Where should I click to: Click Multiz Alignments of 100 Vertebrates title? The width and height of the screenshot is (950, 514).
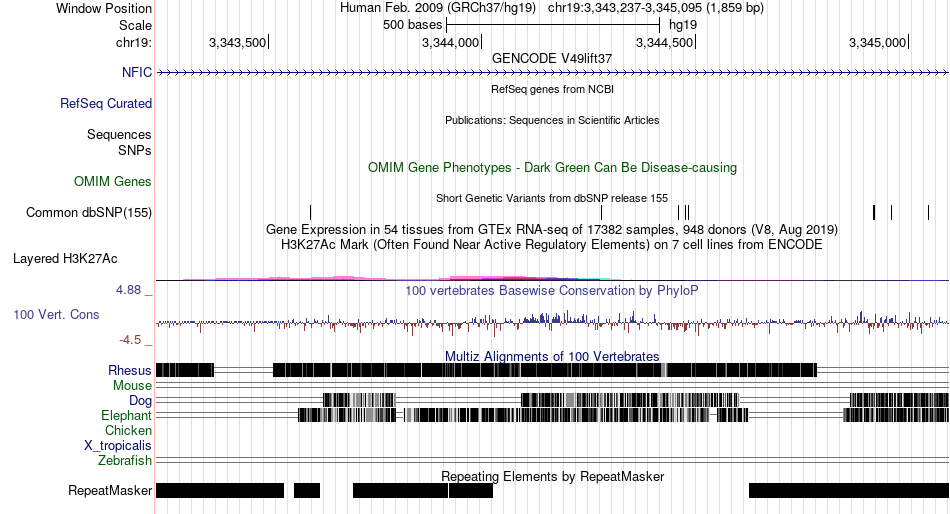[x=552, y=356]
